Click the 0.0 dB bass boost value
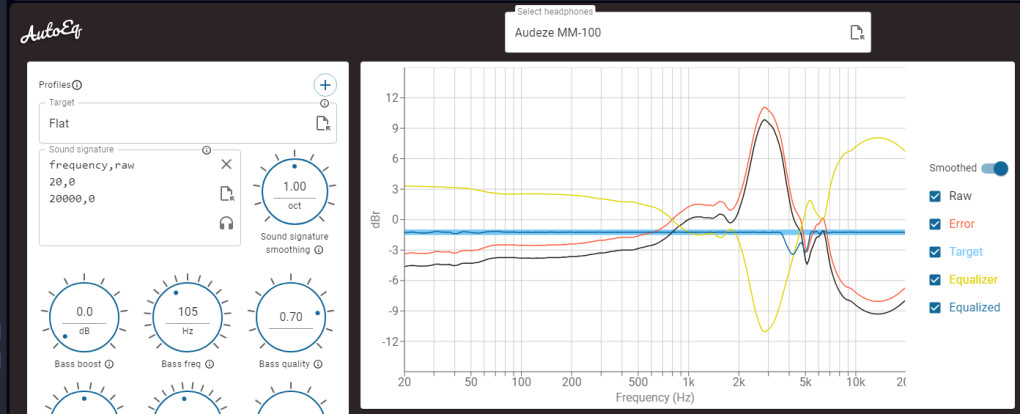Viewport: 1020px width, 414px height. pyautogui.click(x=84, y=312)
